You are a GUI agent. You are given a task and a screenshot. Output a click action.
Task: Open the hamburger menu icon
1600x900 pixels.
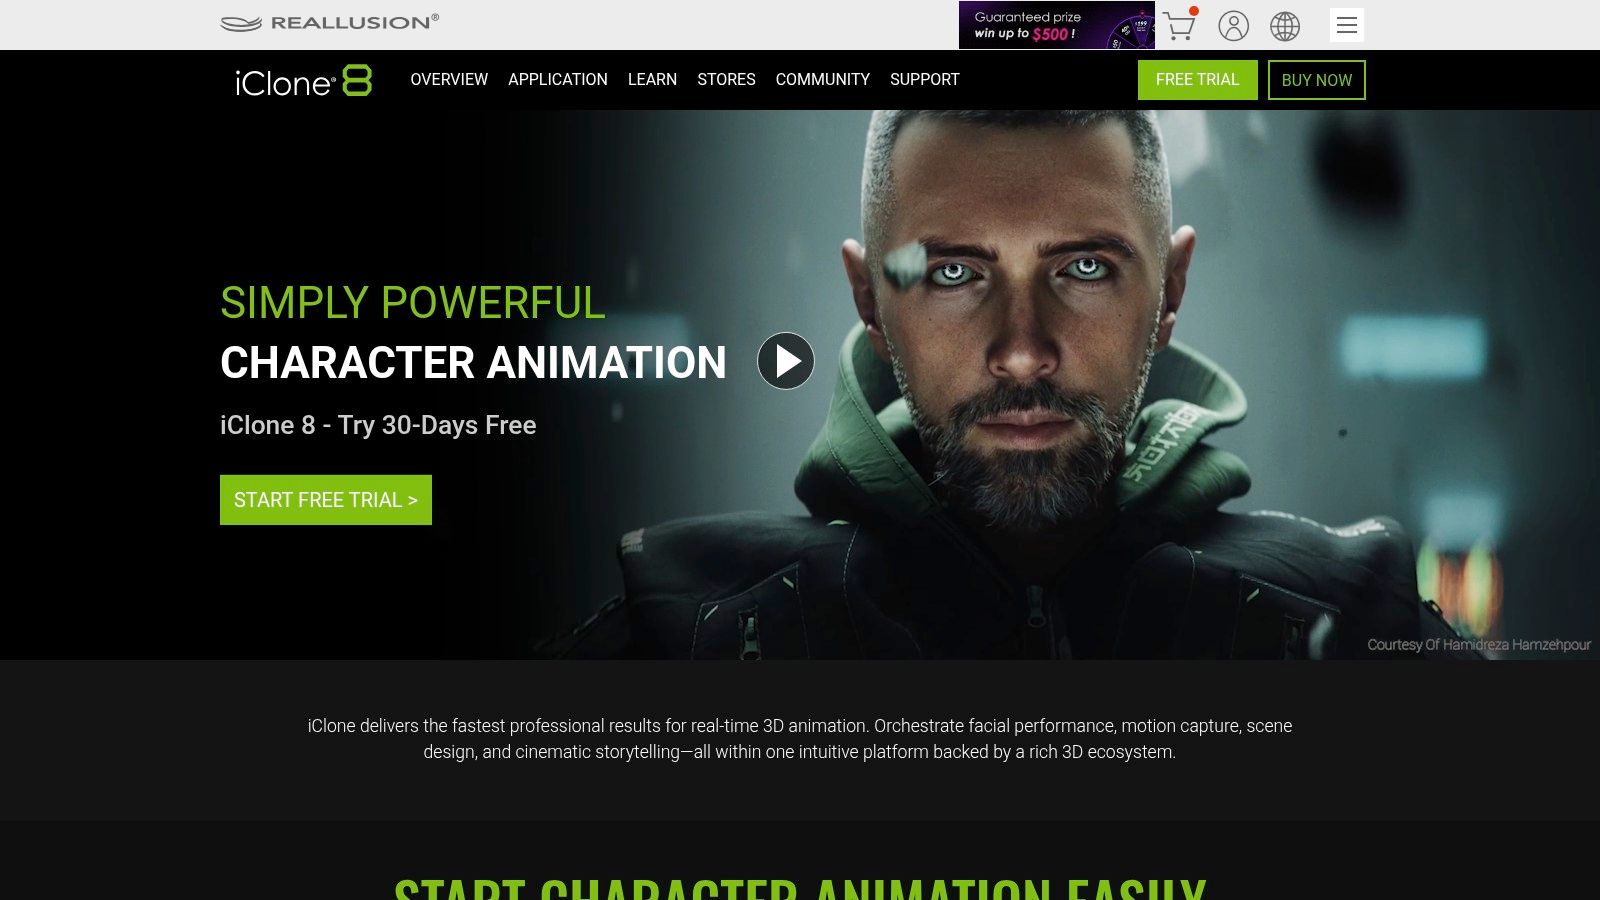1347,25
